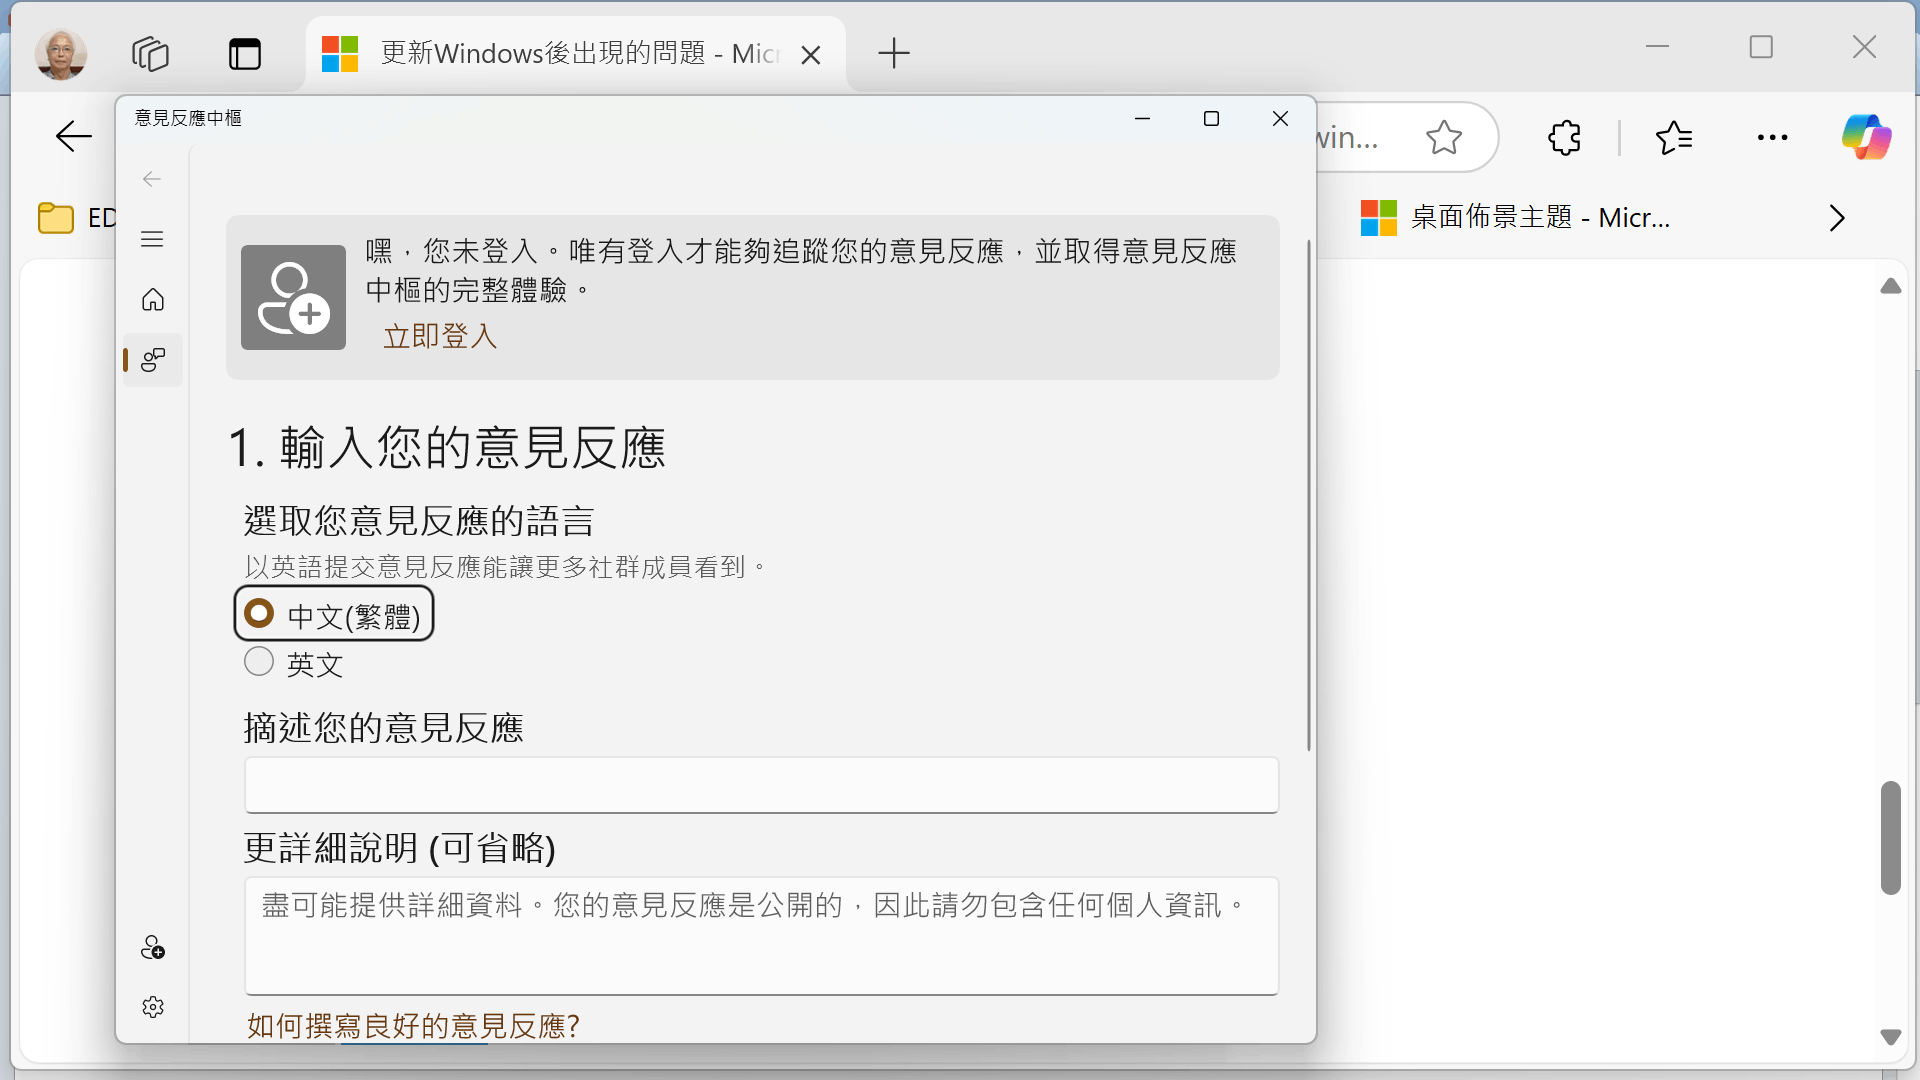This screenshot has height=1080, width=1920.
Task: Open the Edge favorites list icon
Action: pos(1674,137)
